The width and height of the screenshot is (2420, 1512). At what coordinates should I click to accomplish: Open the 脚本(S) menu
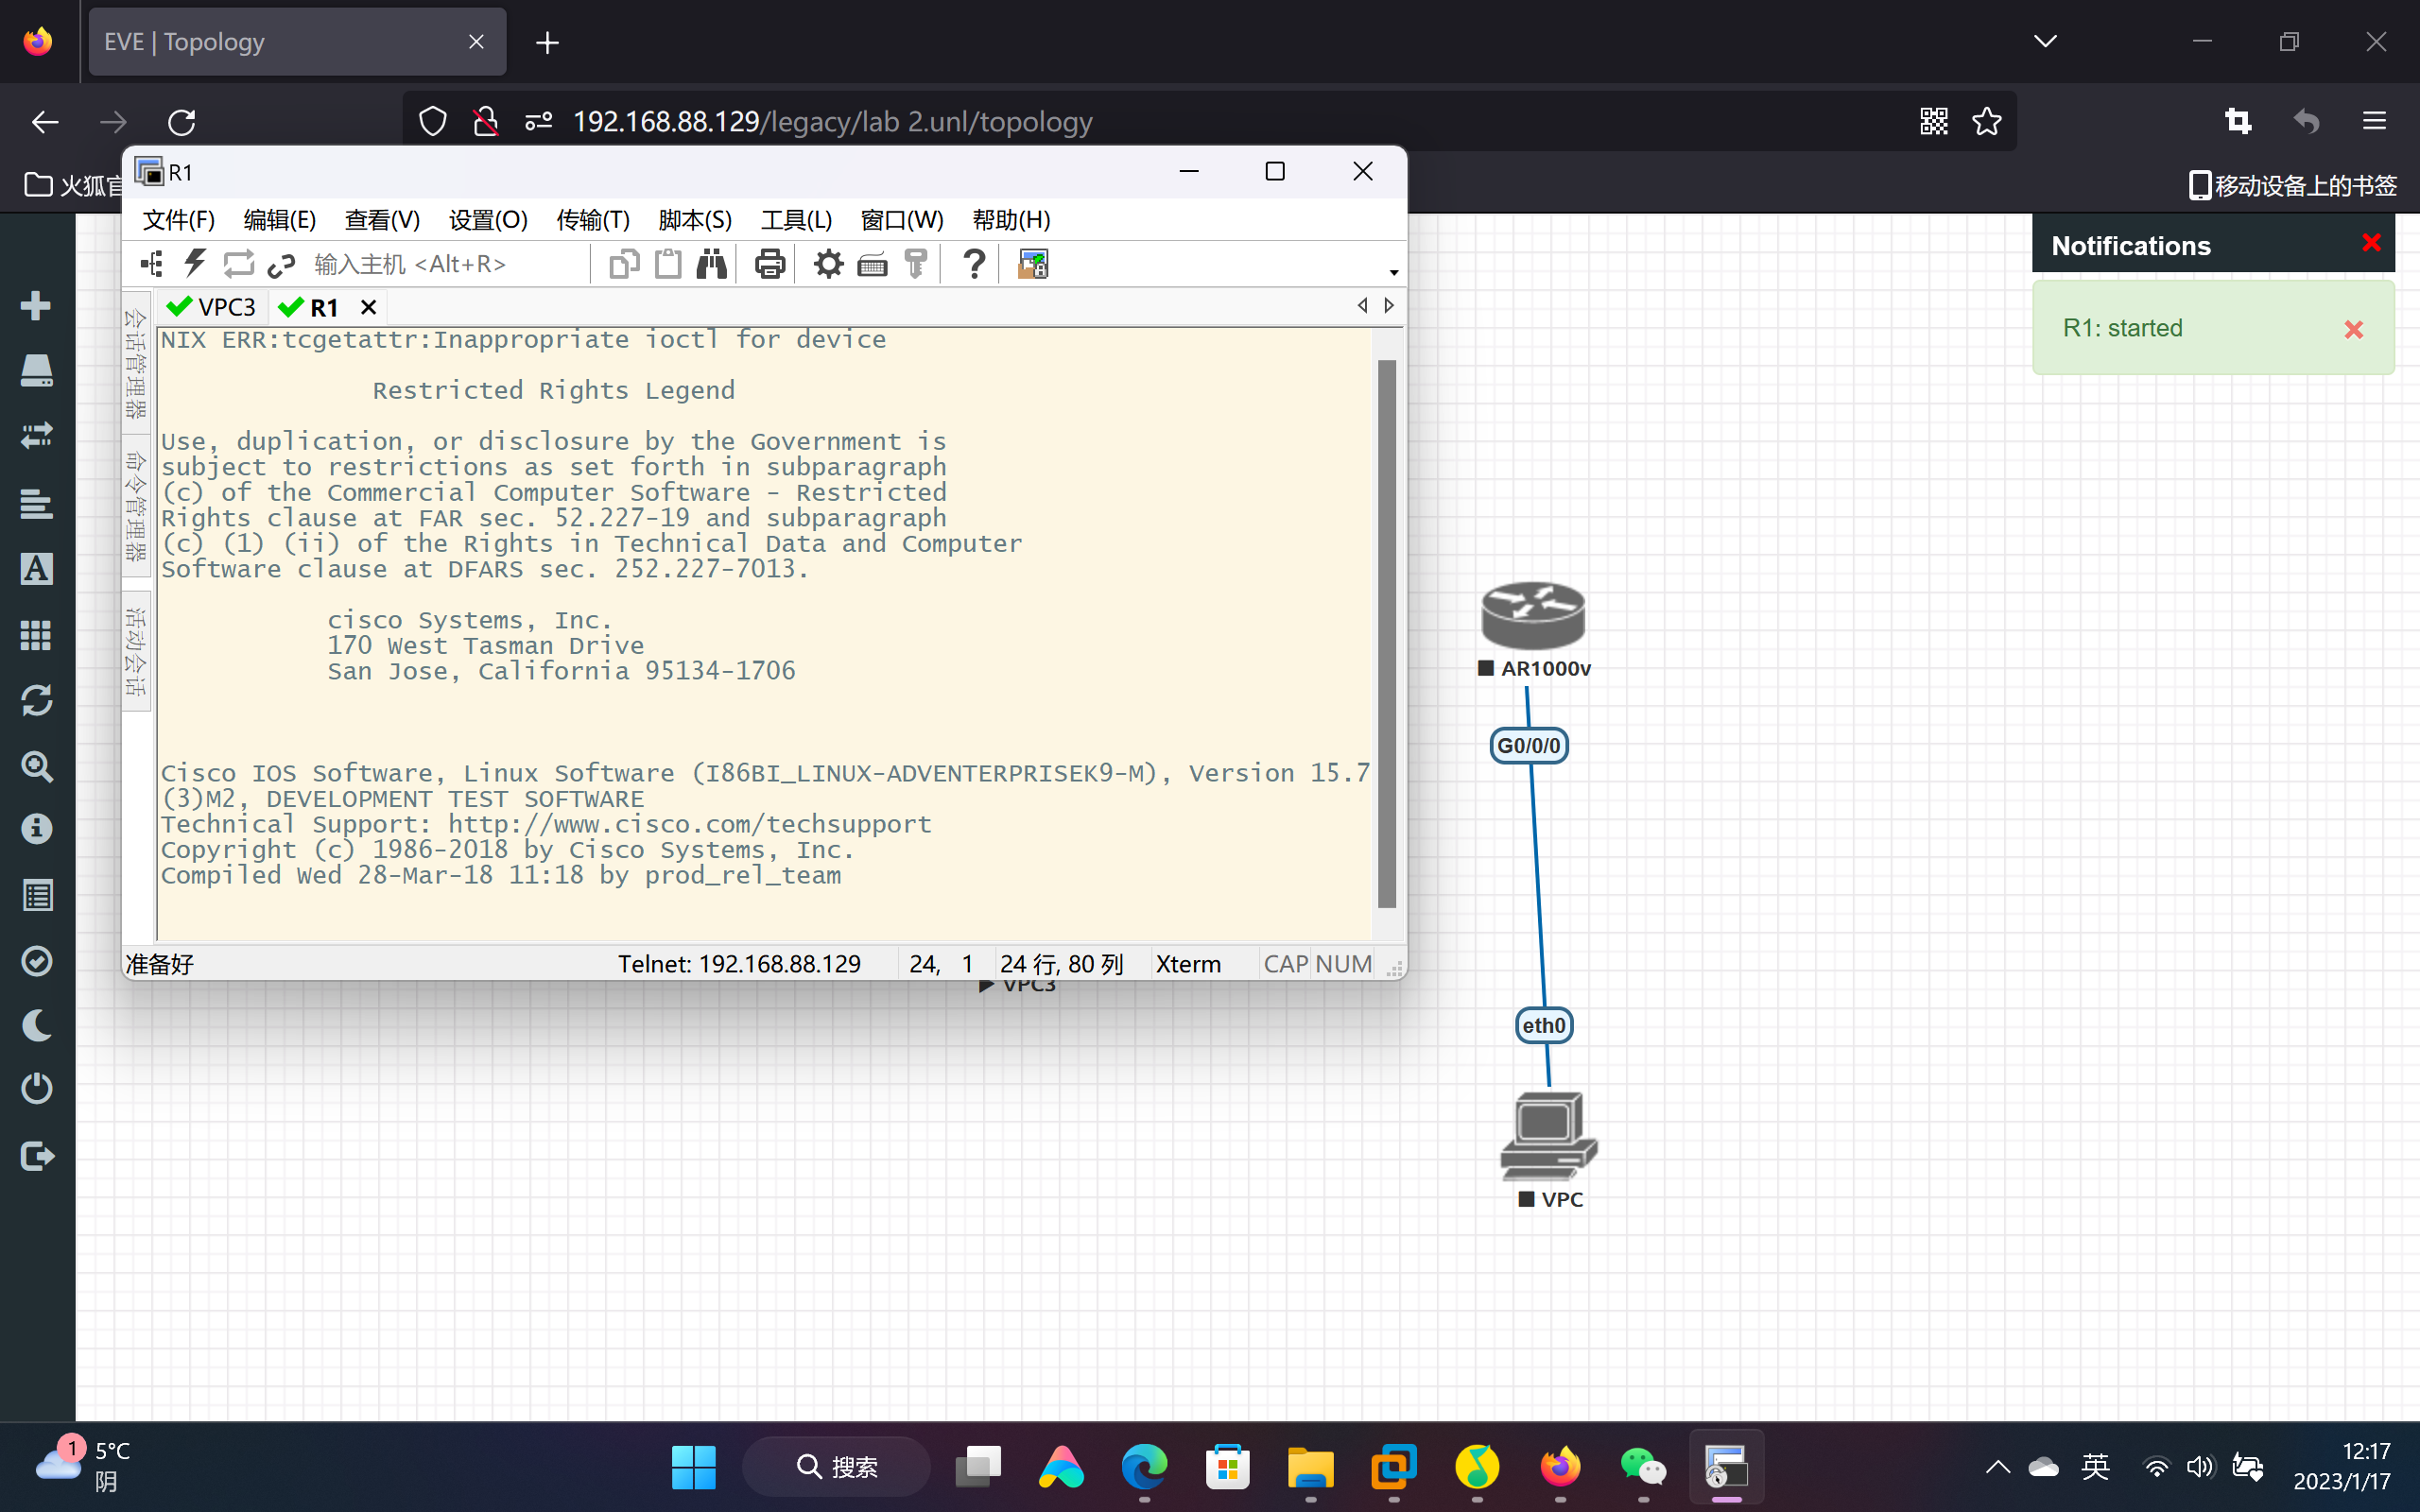694,219
